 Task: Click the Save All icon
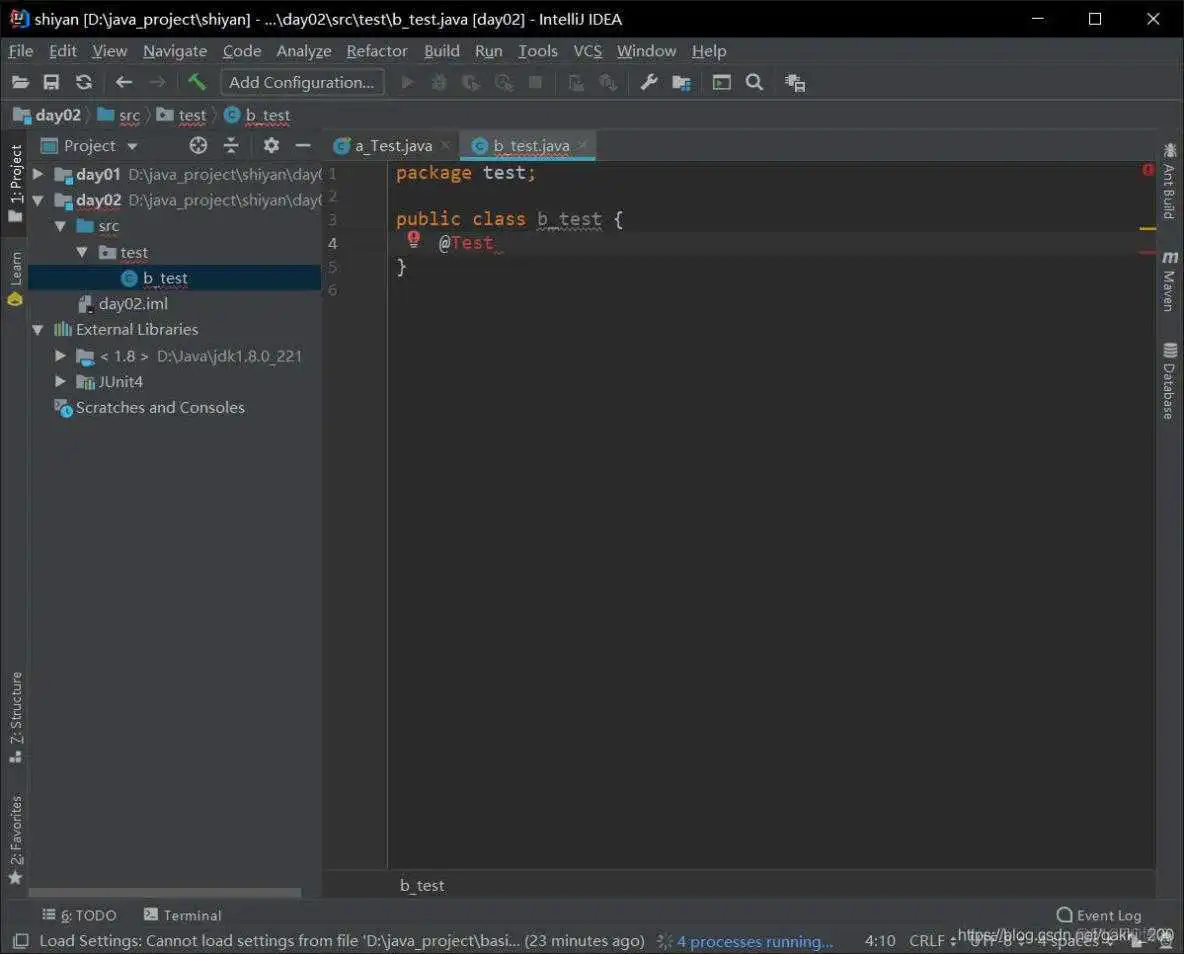(51, 82)
